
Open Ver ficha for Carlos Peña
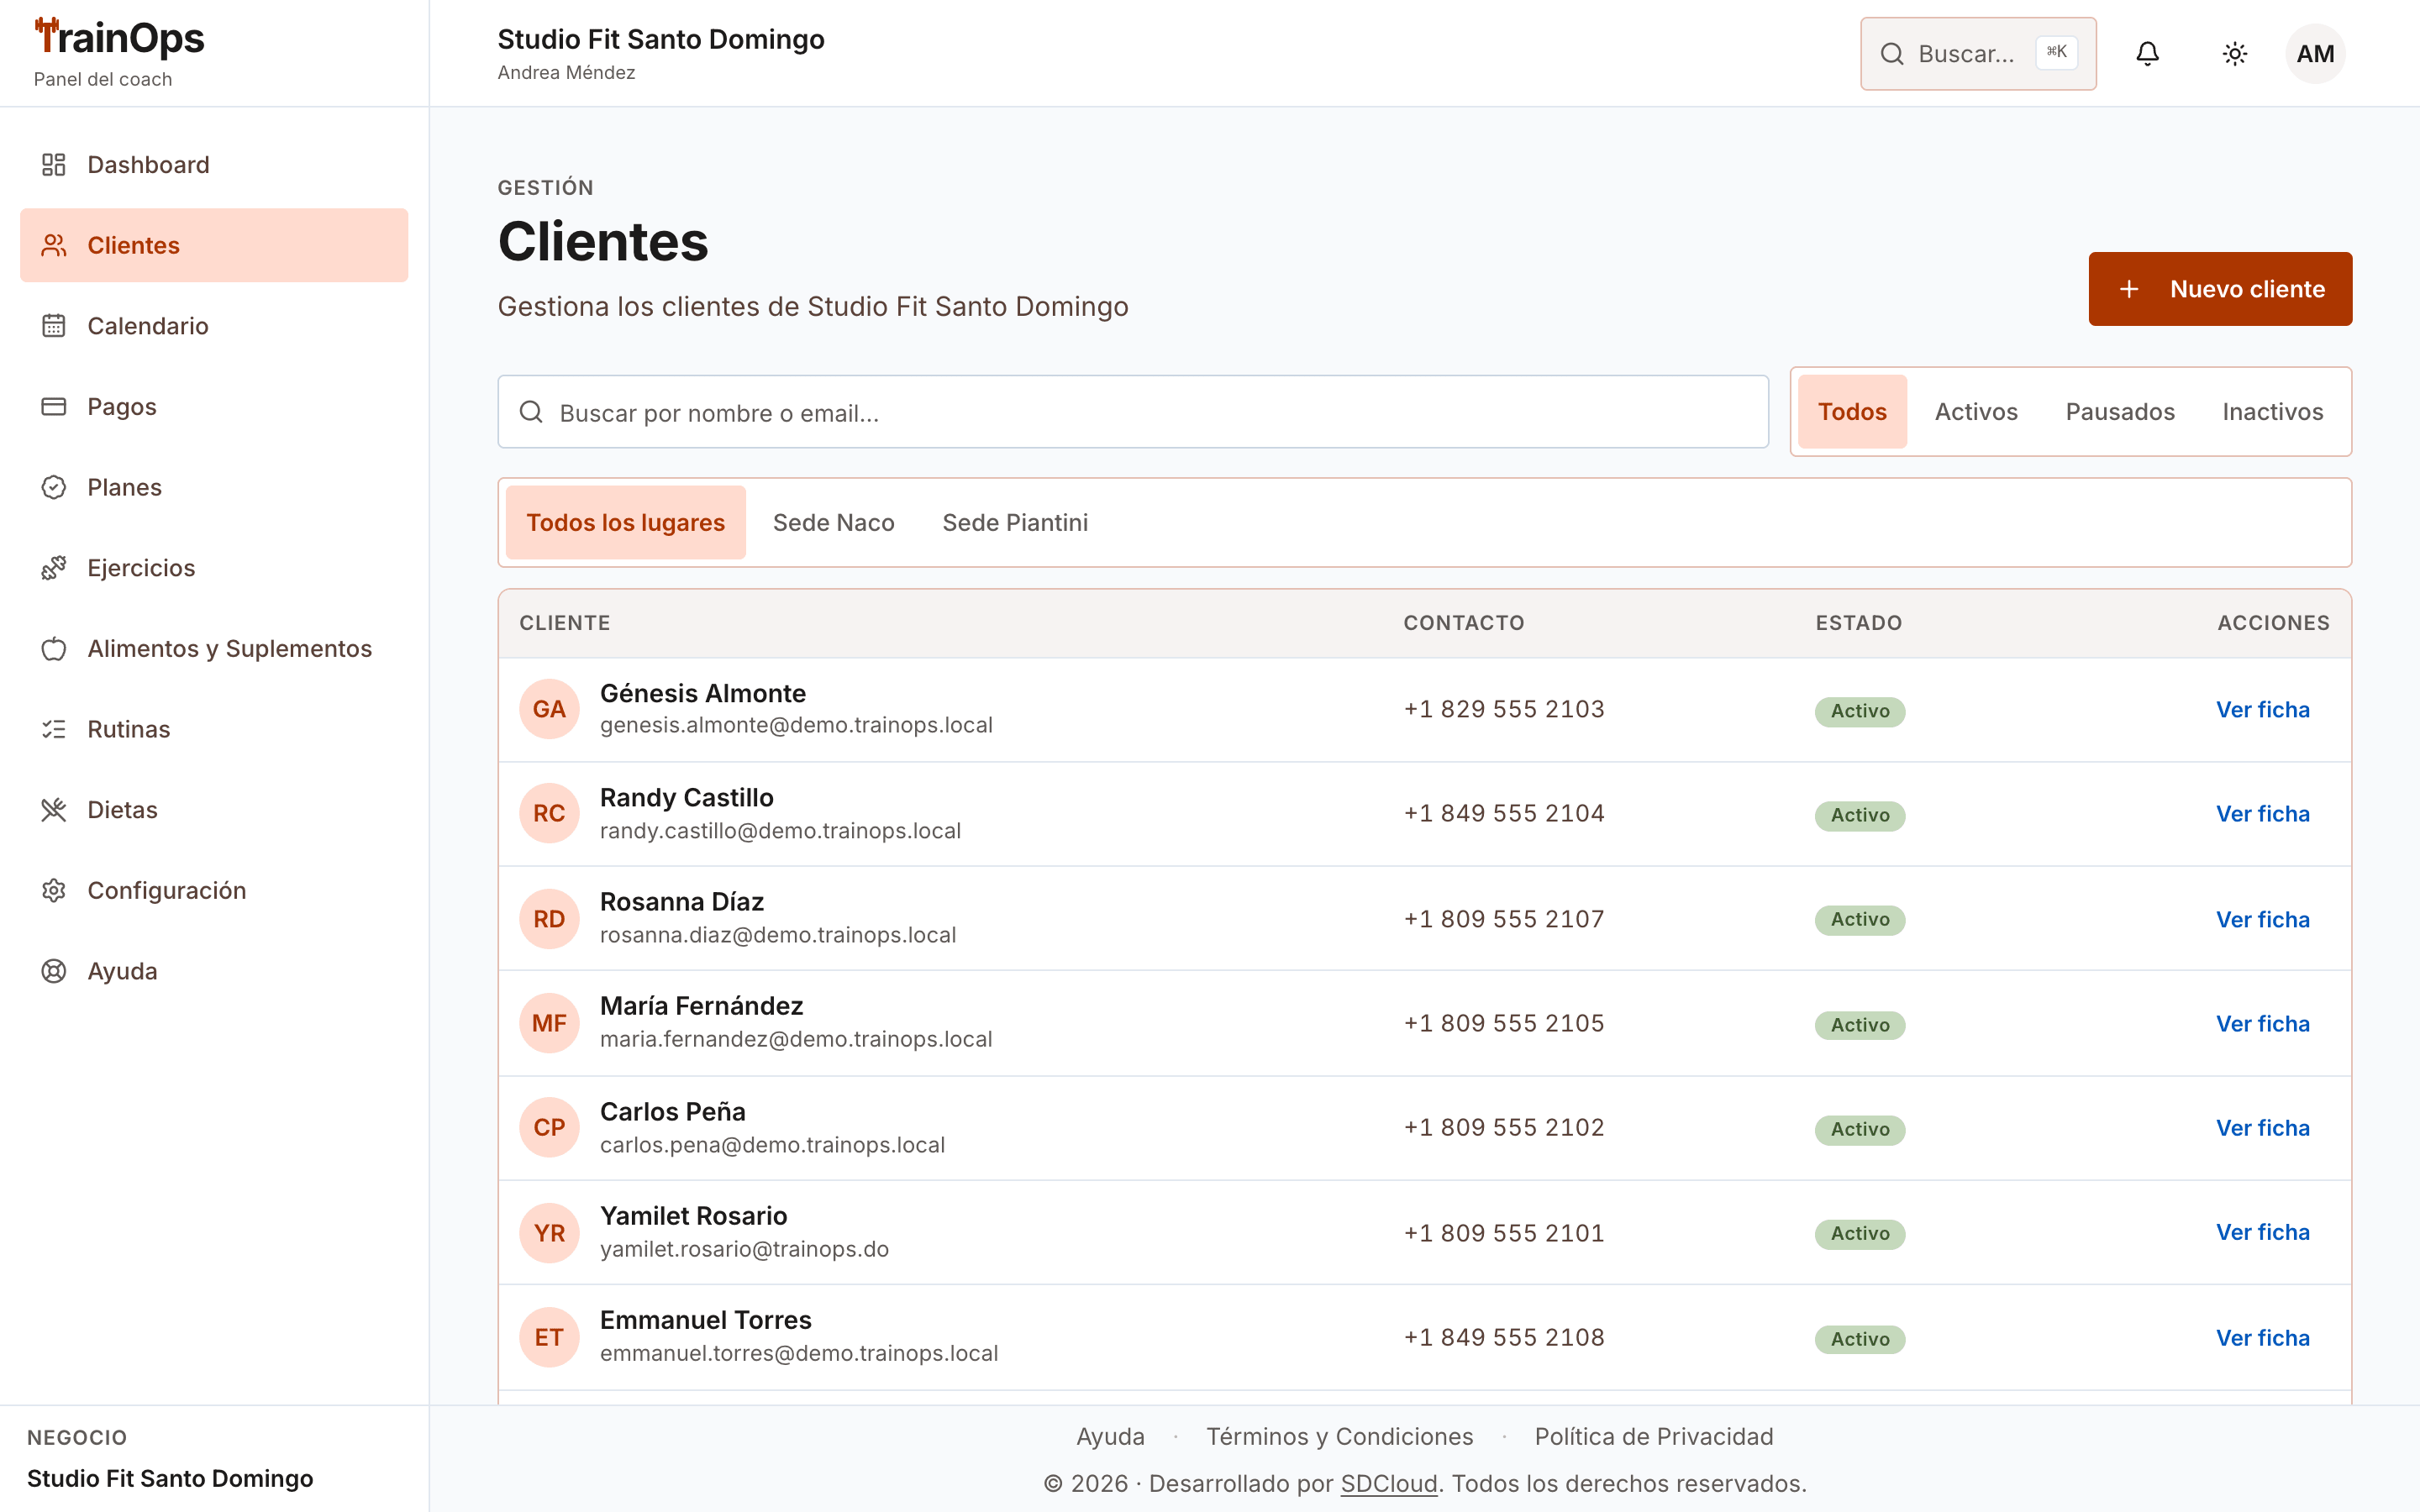click(x=2263, y=1127)
